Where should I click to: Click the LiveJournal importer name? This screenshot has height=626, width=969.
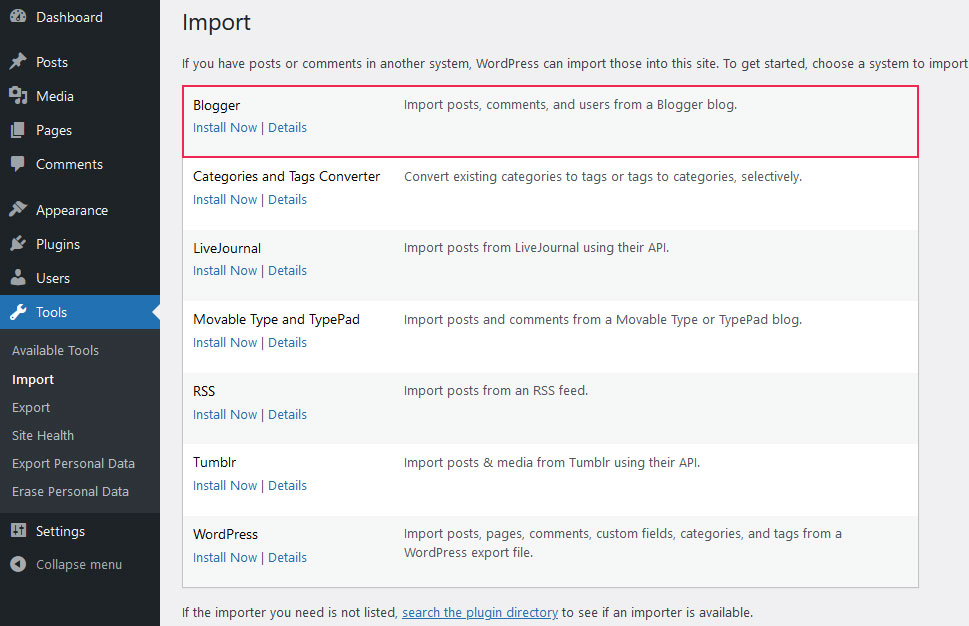click(x=227, y=248)
